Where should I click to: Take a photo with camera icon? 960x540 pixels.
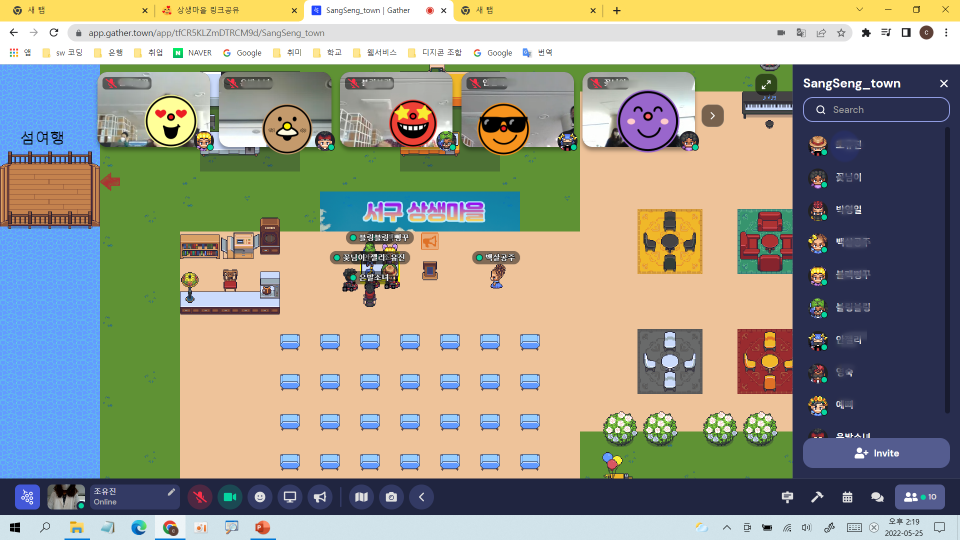[391, 497]
